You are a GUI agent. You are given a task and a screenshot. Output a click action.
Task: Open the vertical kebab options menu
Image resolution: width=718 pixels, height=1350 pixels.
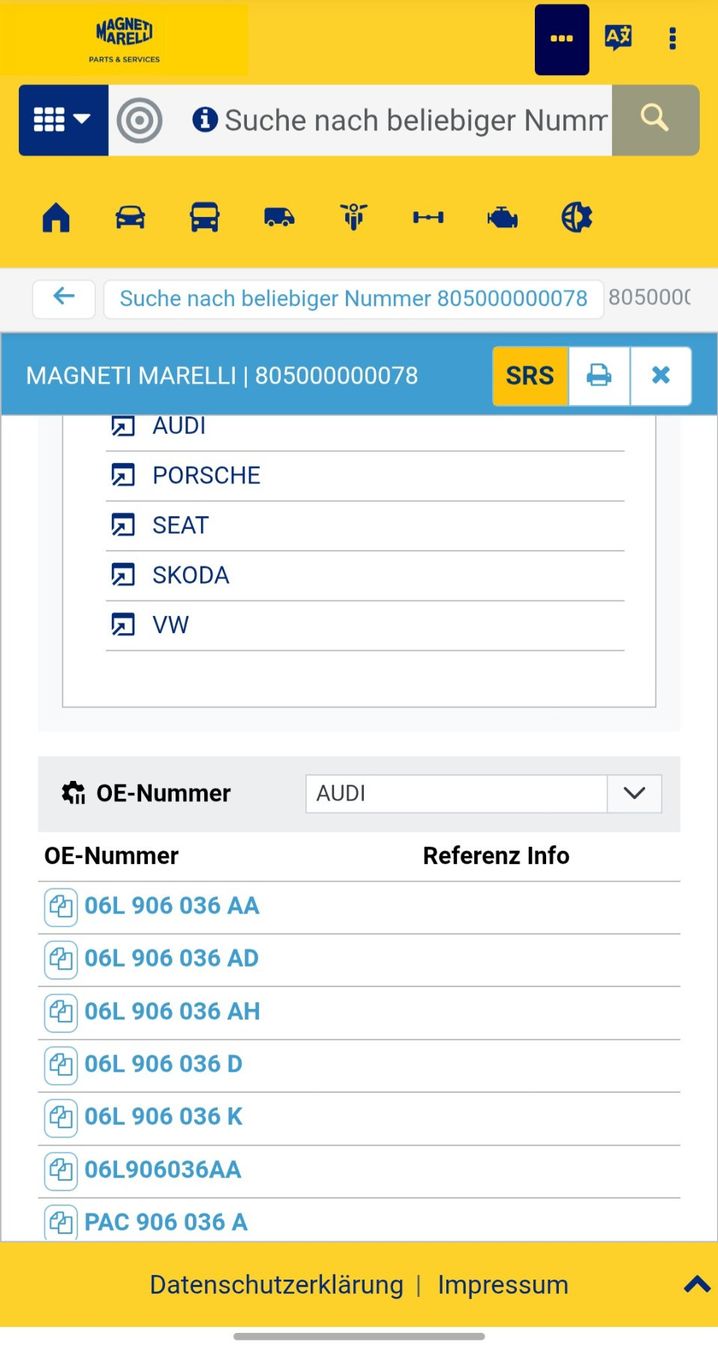coord(672,39)
